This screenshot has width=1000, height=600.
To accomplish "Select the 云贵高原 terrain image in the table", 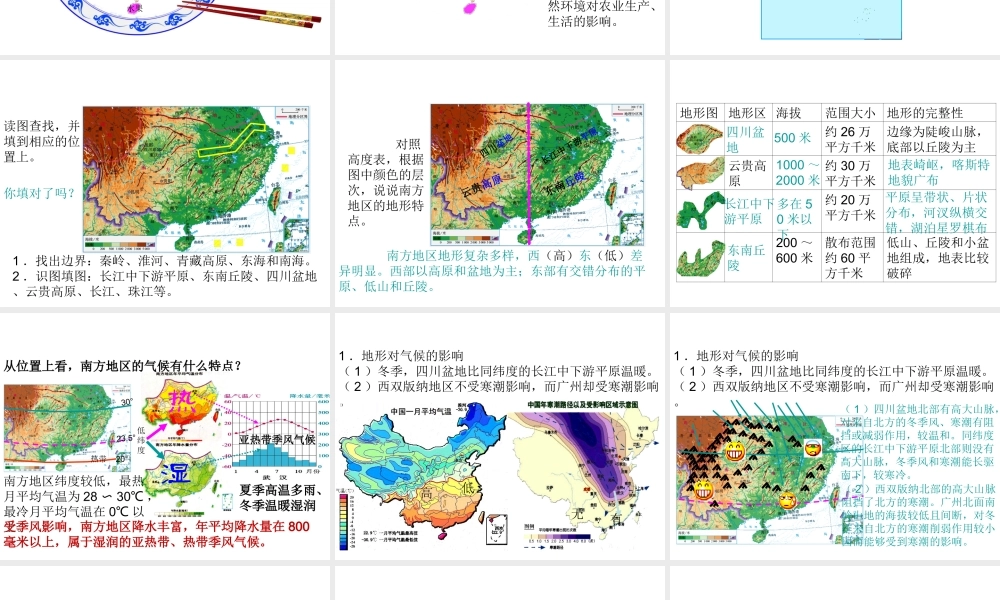I will point(700,173).
